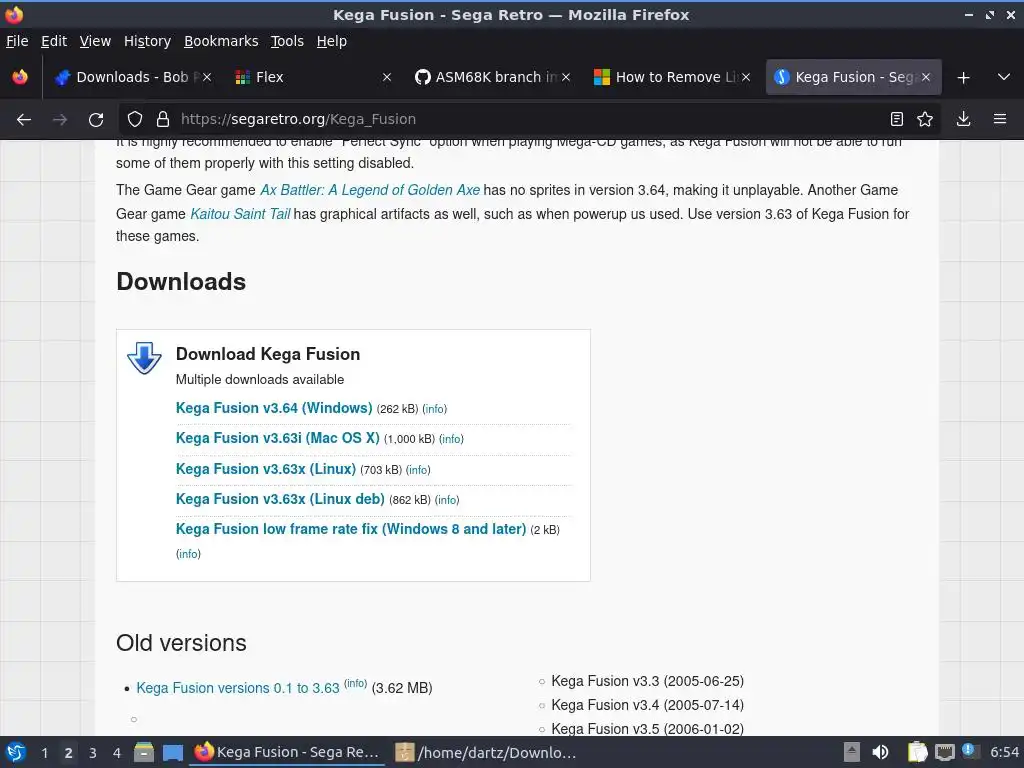This screenshot has width=1024, height=768.
Task: Open the Lubuntu start menu
Action: (16, 752)
